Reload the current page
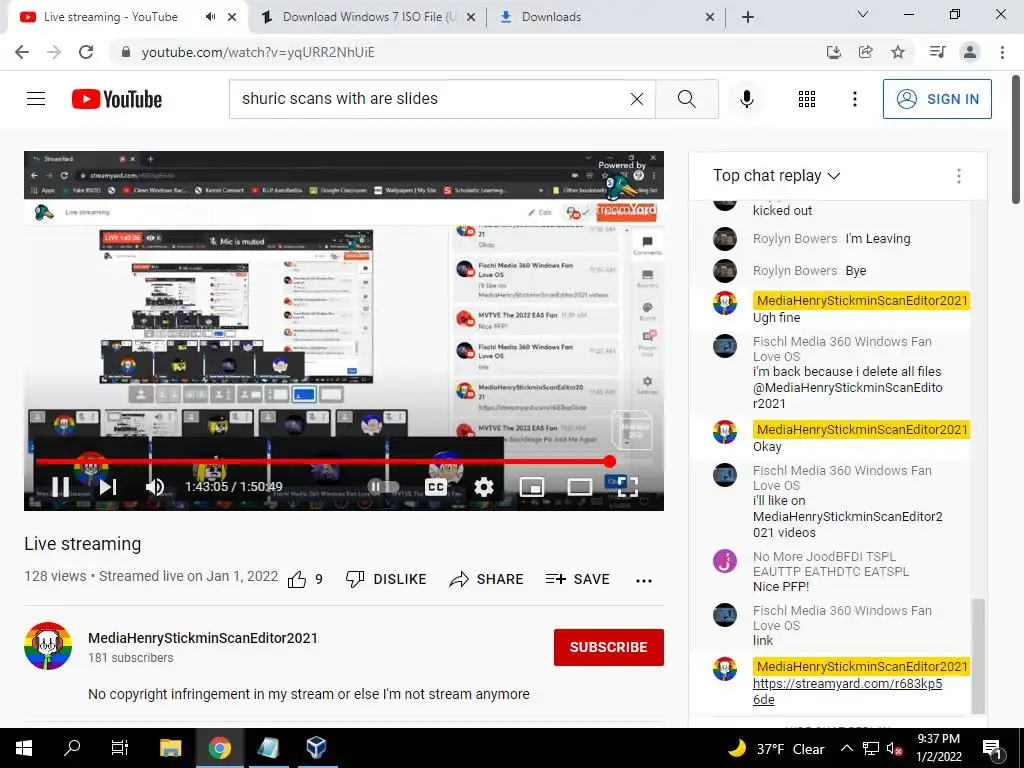 (86, 52)
